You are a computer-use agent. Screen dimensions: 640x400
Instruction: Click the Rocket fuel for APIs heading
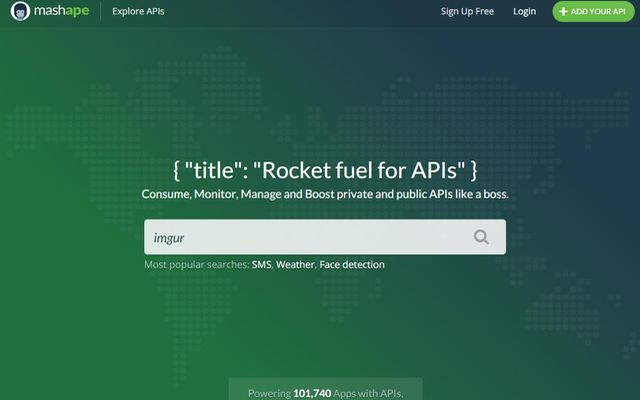tap(325, 170)
